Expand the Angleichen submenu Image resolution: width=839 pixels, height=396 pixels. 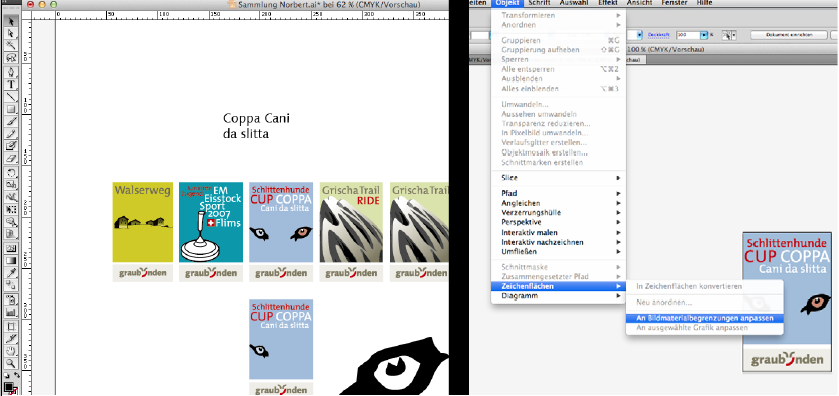(558, 203)
